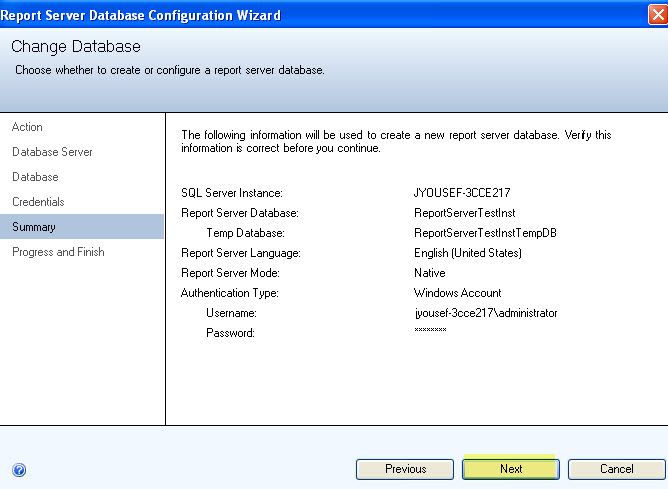Click the Report Server Database label

coord(240,213)
